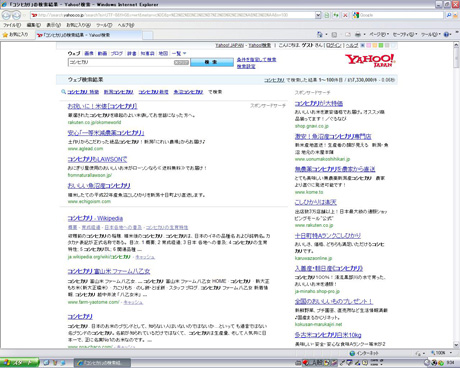Refresh the page with green arrows icon

[336, 15]
